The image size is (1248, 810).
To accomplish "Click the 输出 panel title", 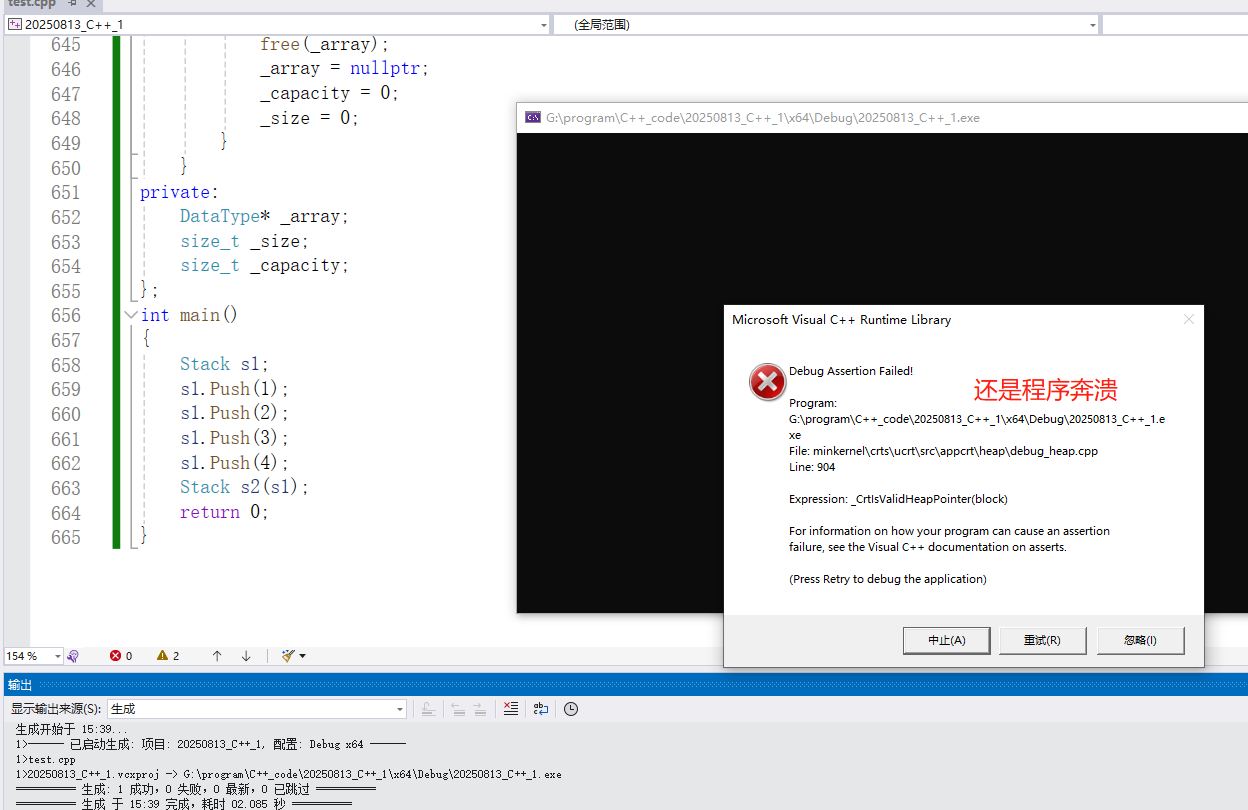I will (20, 685).
